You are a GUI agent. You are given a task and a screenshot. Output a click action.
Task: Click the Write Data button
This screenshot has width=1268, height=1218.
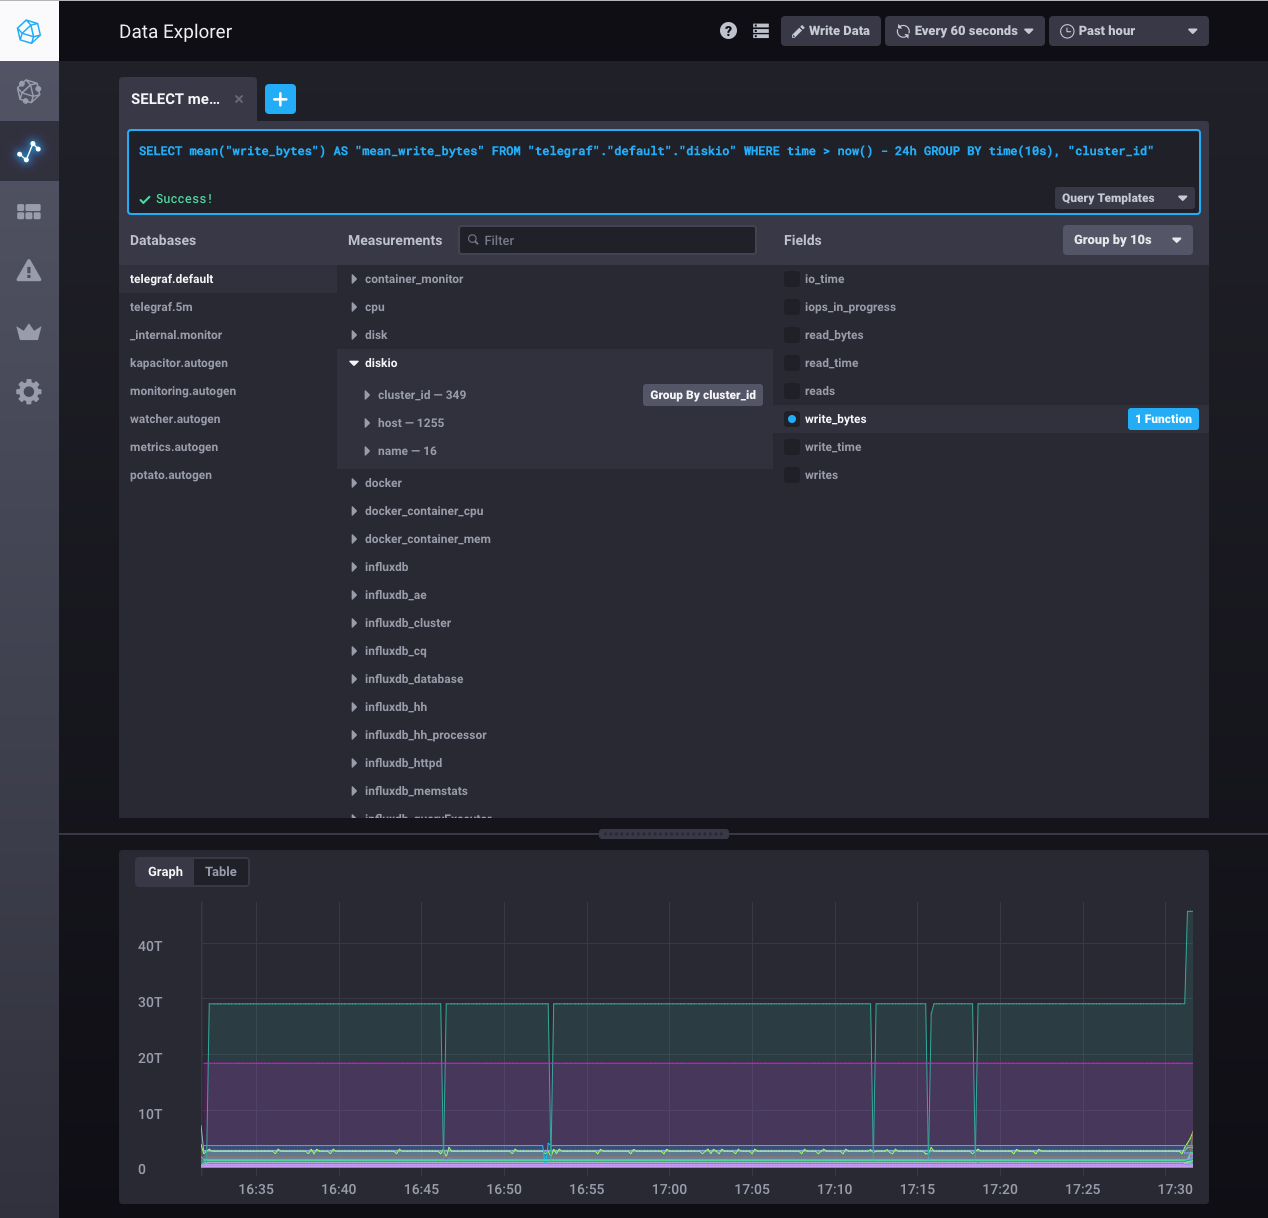pyautogui.click(x=831, y=31)
